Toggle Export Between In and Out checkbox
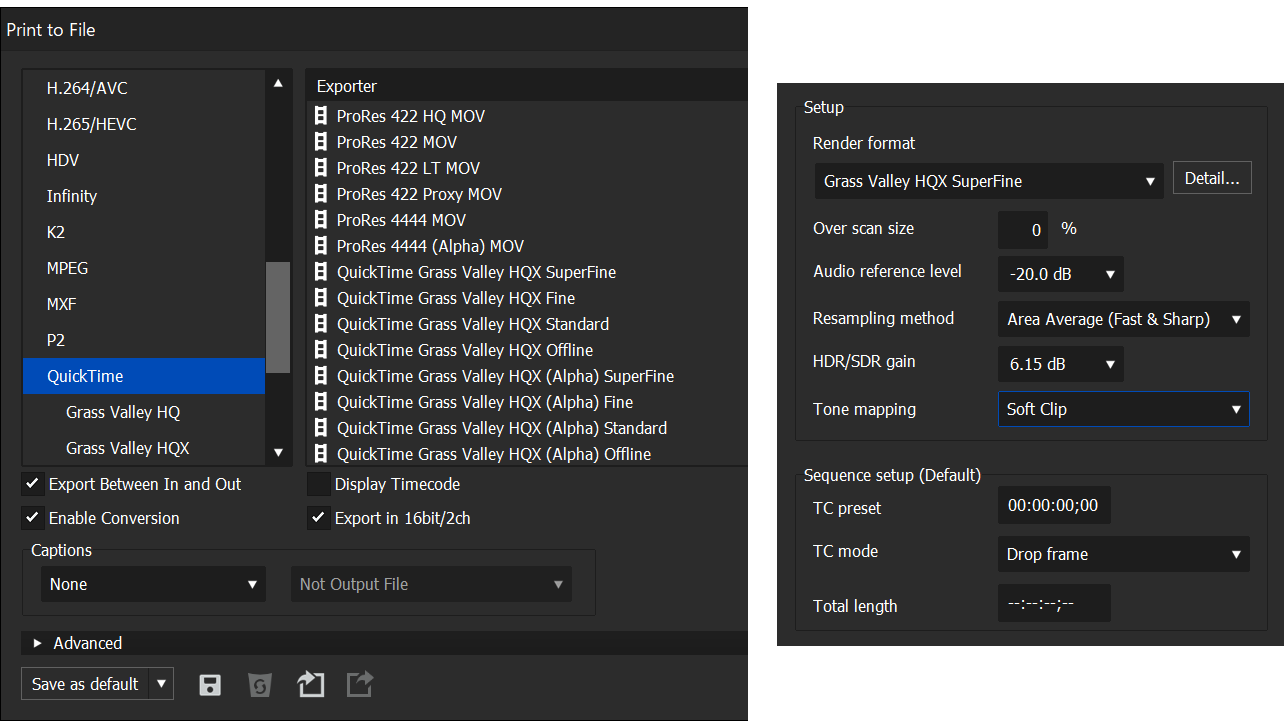This screenshot has width=1284, height=728. 33,484
